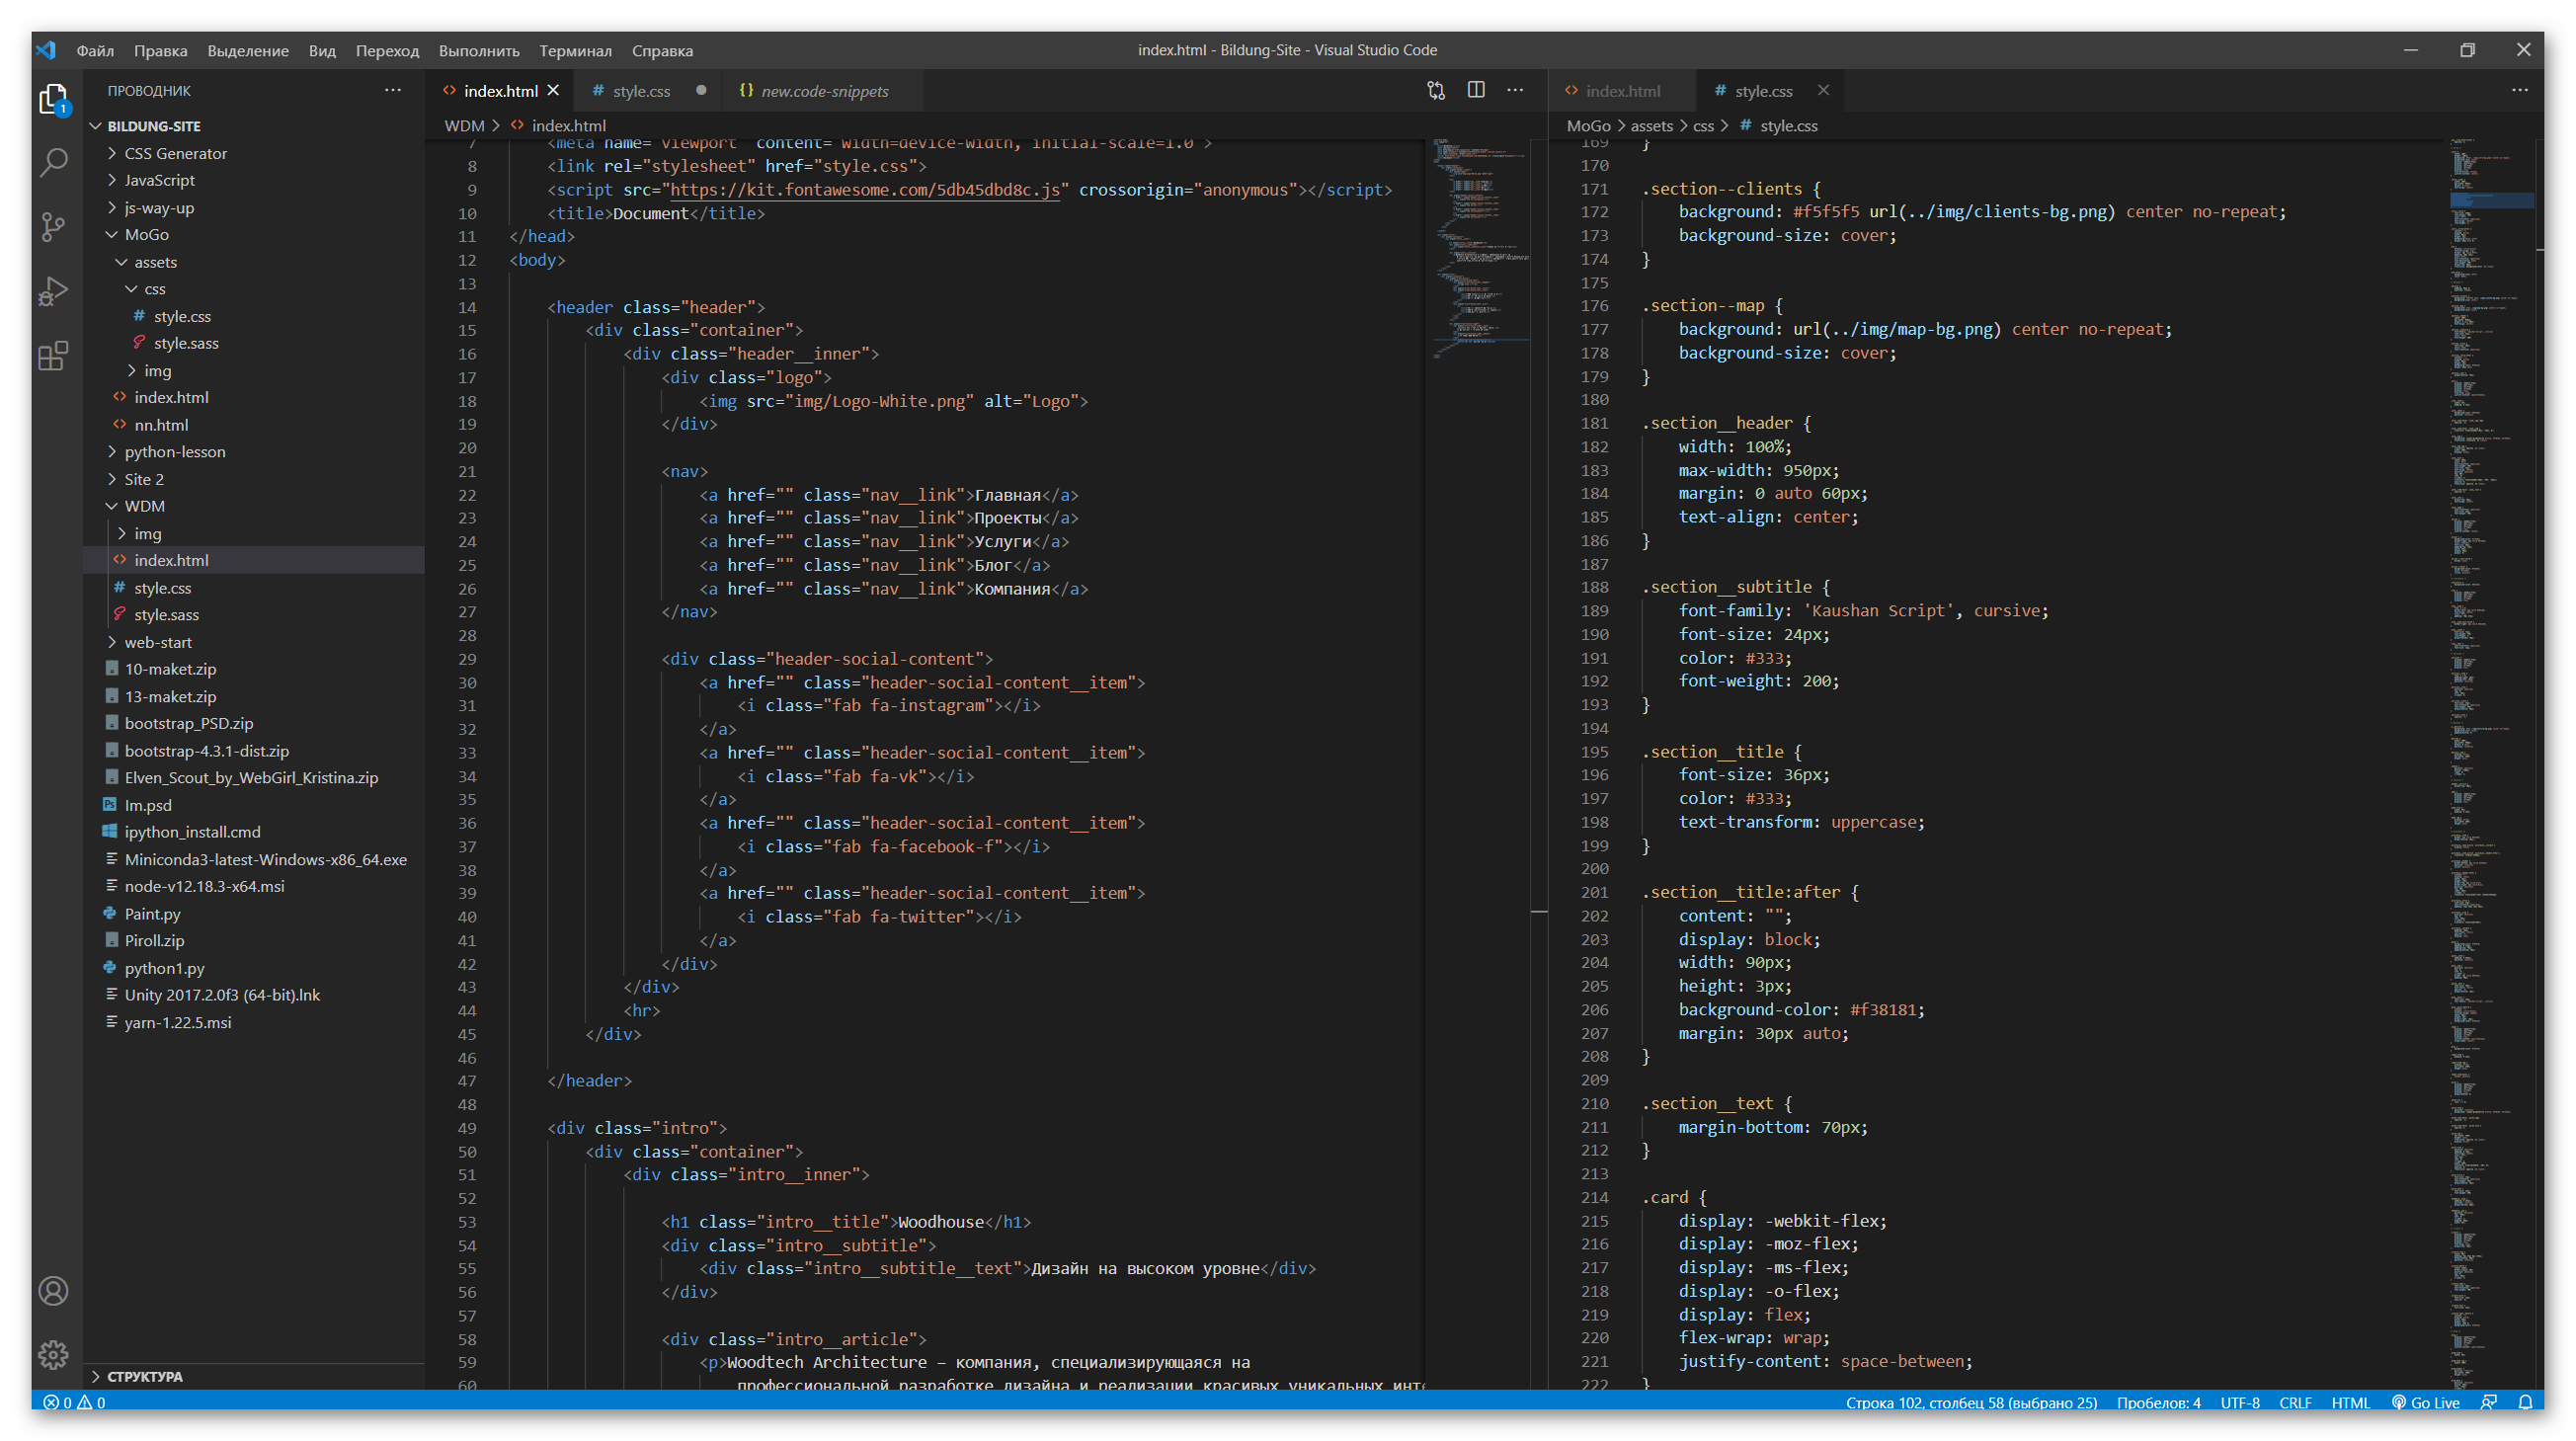Open Source Control view
Screen dimensions: 2576x1441
(x=54, y=227)
